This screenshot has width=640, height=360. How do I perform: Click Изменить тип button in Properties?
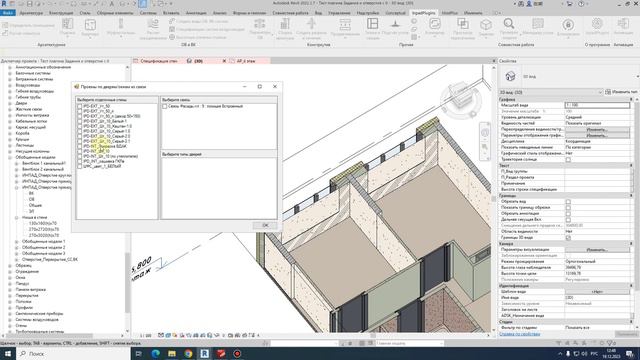621,92
